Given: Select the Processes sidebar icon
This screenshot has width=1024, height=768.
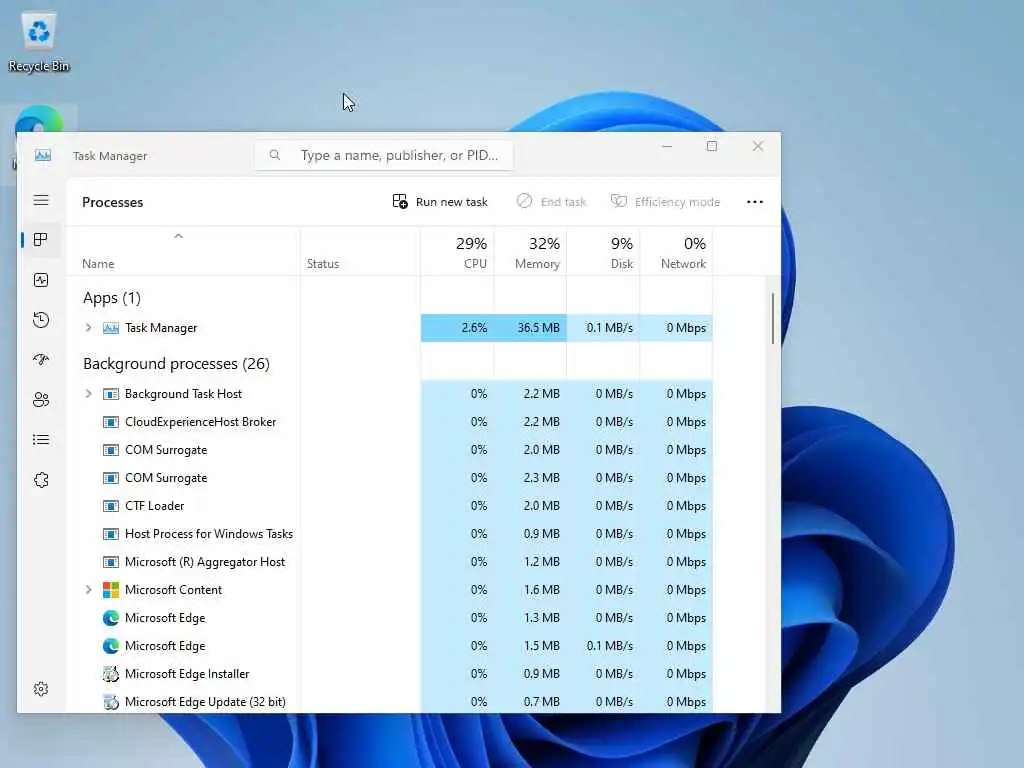Looking at the screenshot, I should tap(40, 240).
